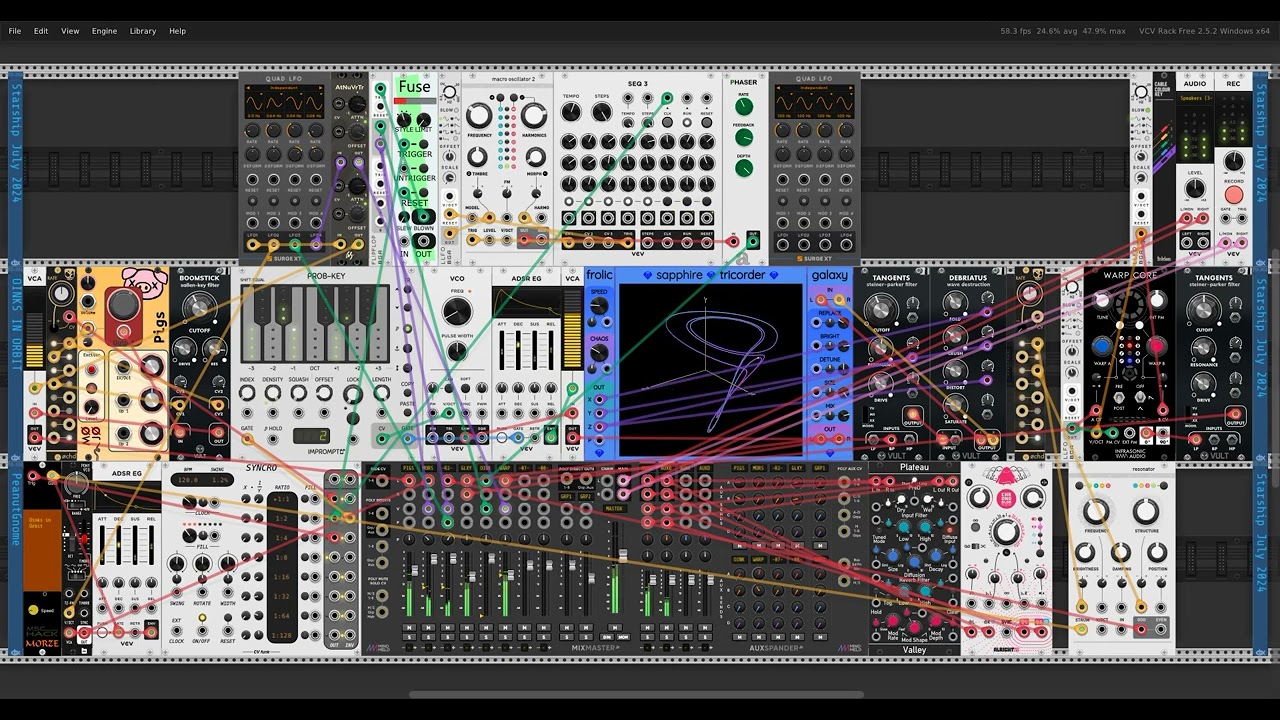Click the bottom horizontal scrollbar

click(x=638, y=695)
